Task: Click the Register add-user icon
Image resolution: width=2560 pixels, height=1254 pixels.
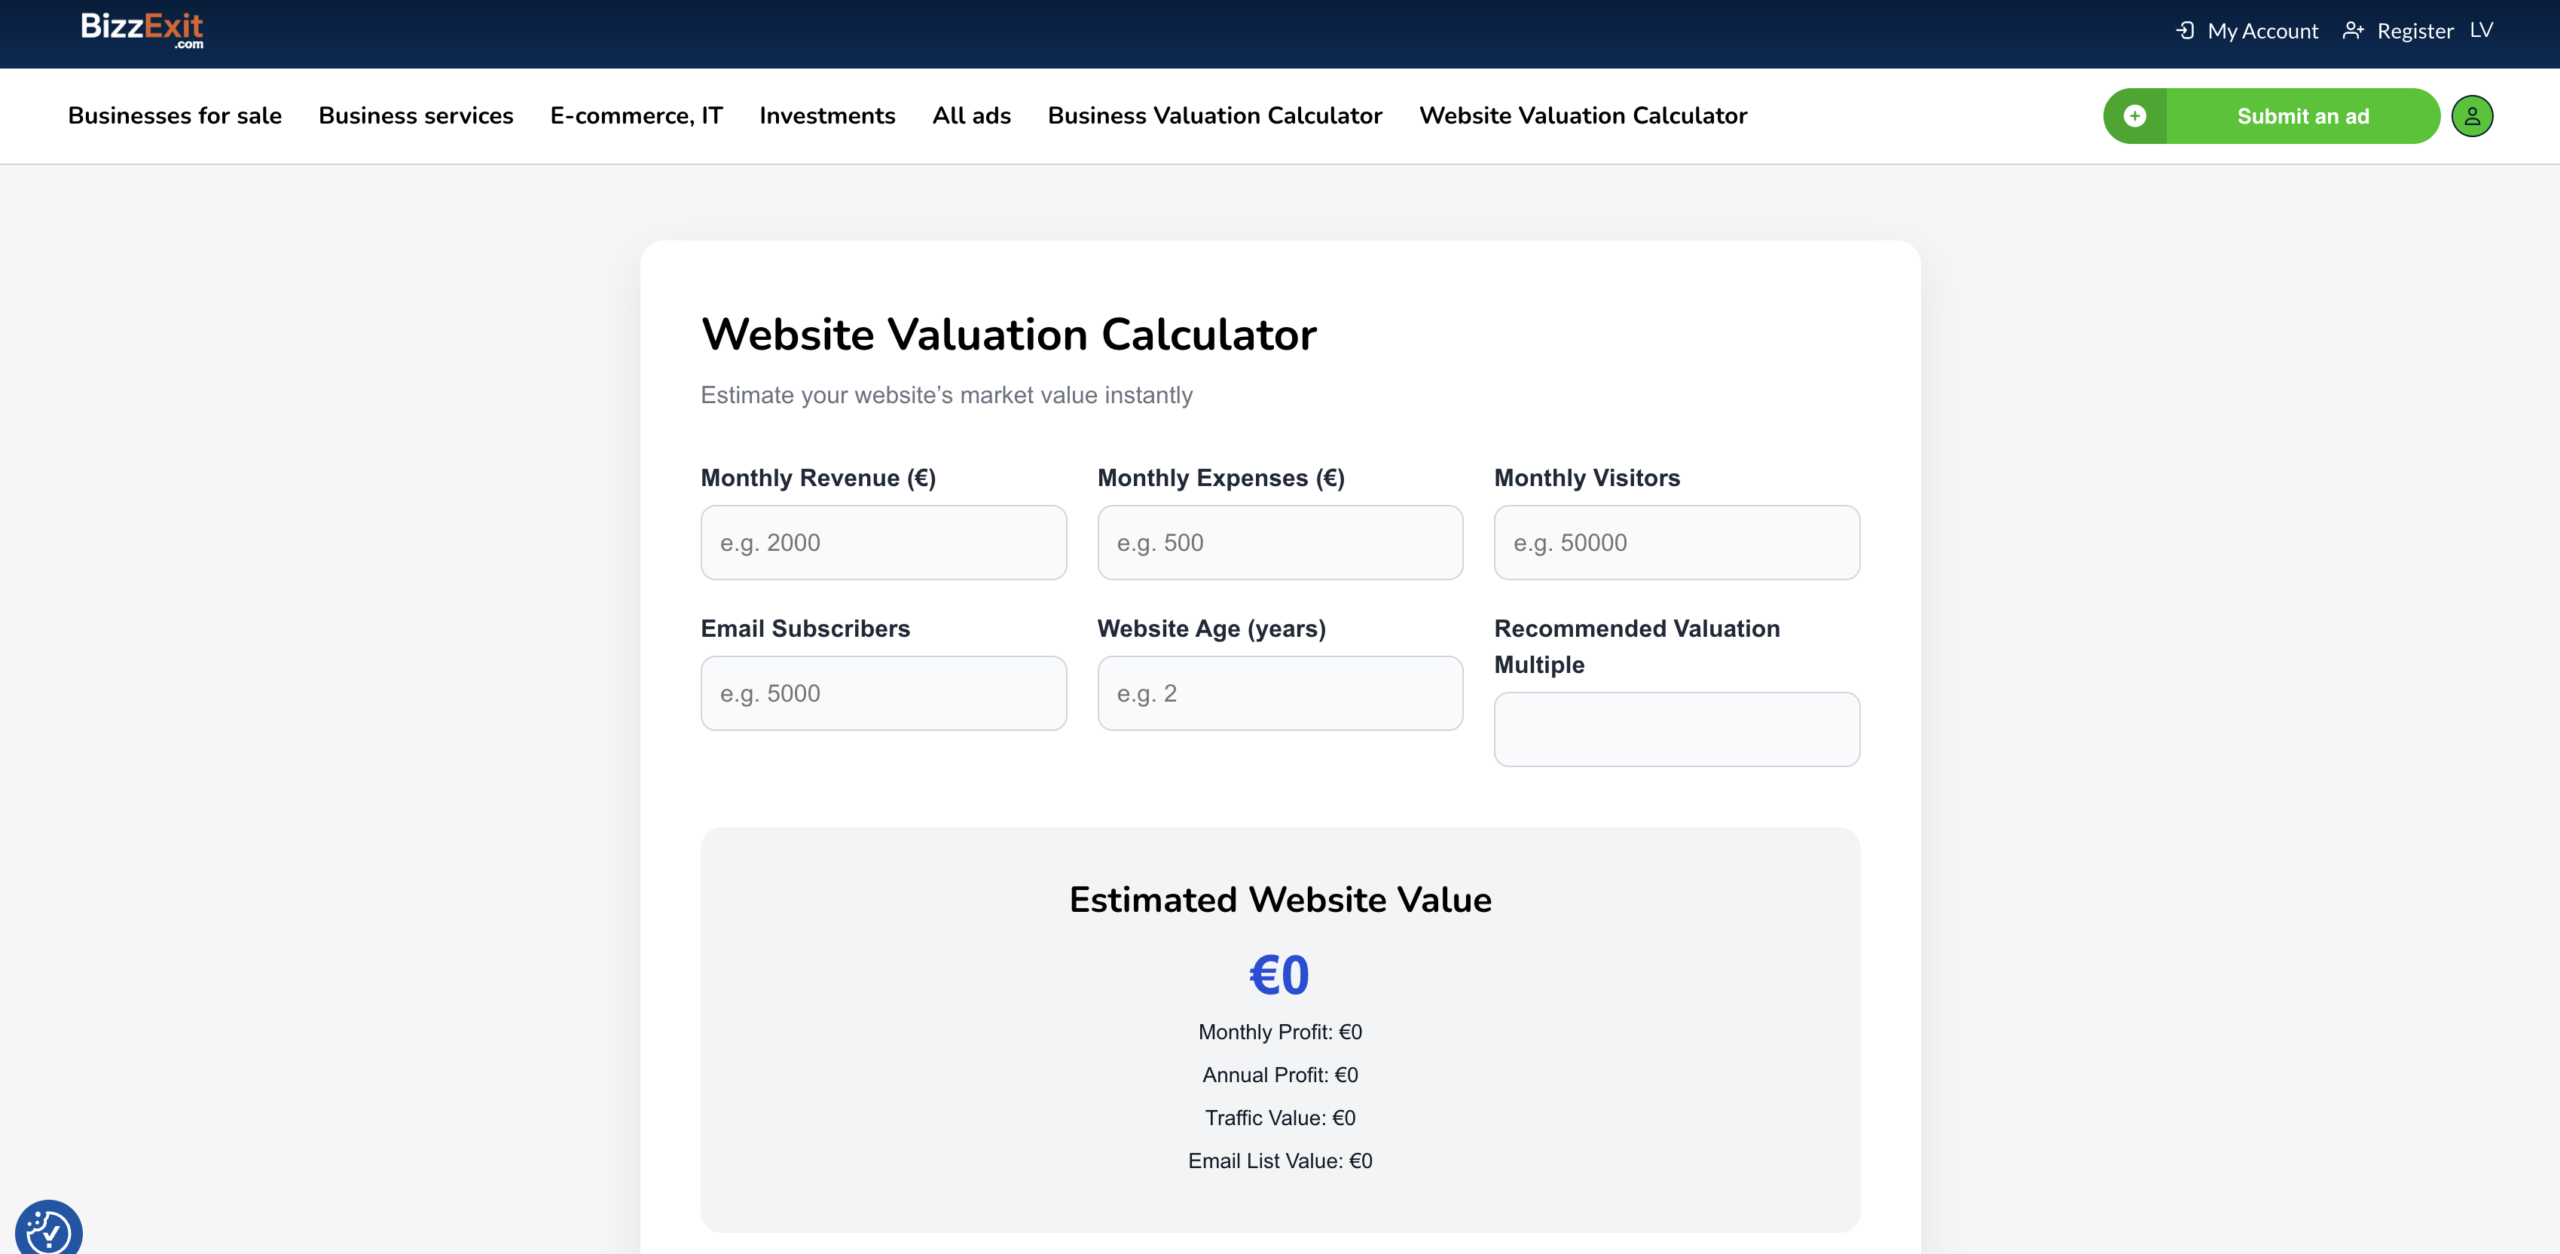Action: (x=2353, y=31)
